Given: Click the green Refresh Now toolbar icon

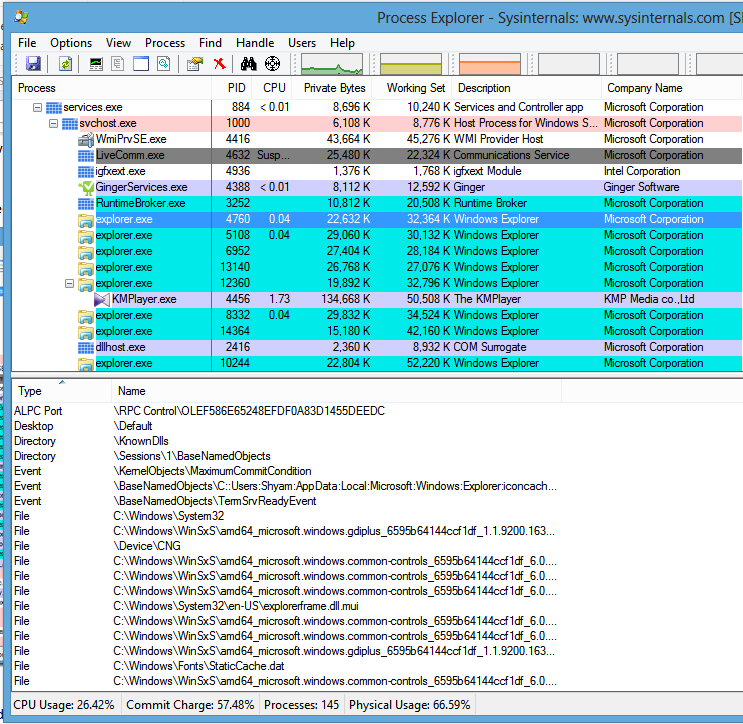Looking at the screenshot, I should pyautogui.click(x=66, y=64).
